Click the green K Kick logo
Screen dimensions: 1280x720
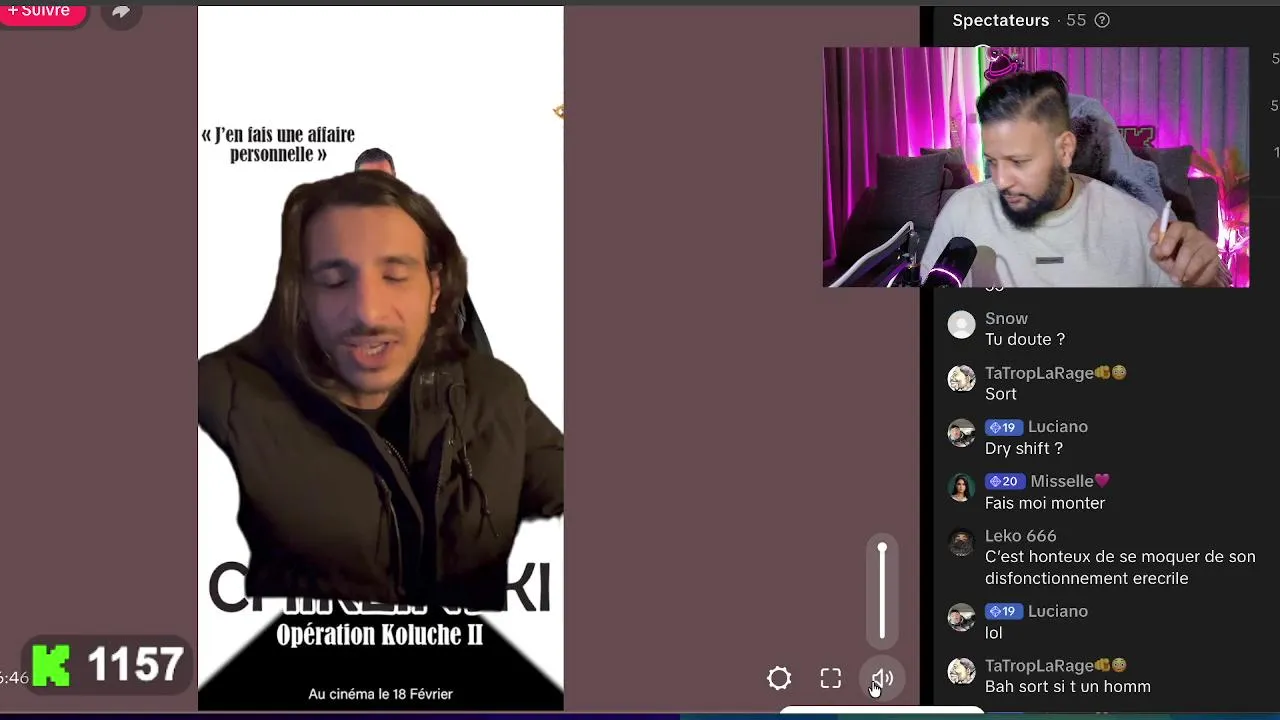[52, 665]
